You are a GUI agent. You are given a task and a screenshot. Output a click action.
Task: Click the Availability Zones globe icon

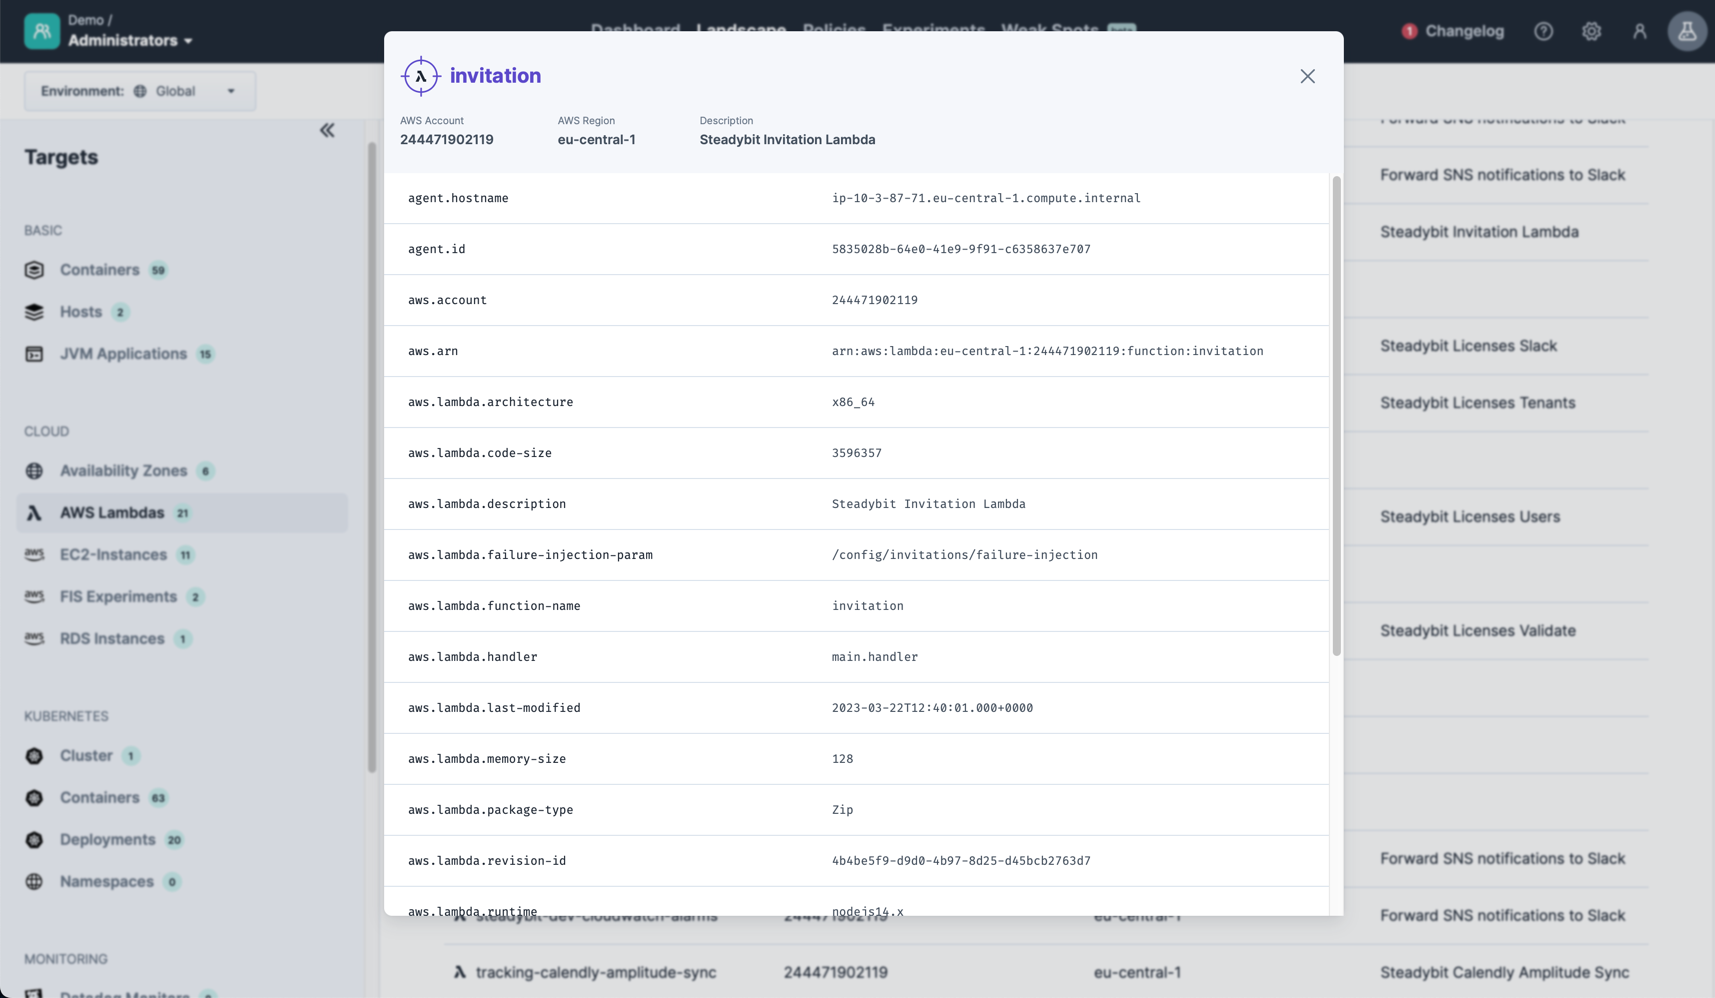[x=34, y=471]
